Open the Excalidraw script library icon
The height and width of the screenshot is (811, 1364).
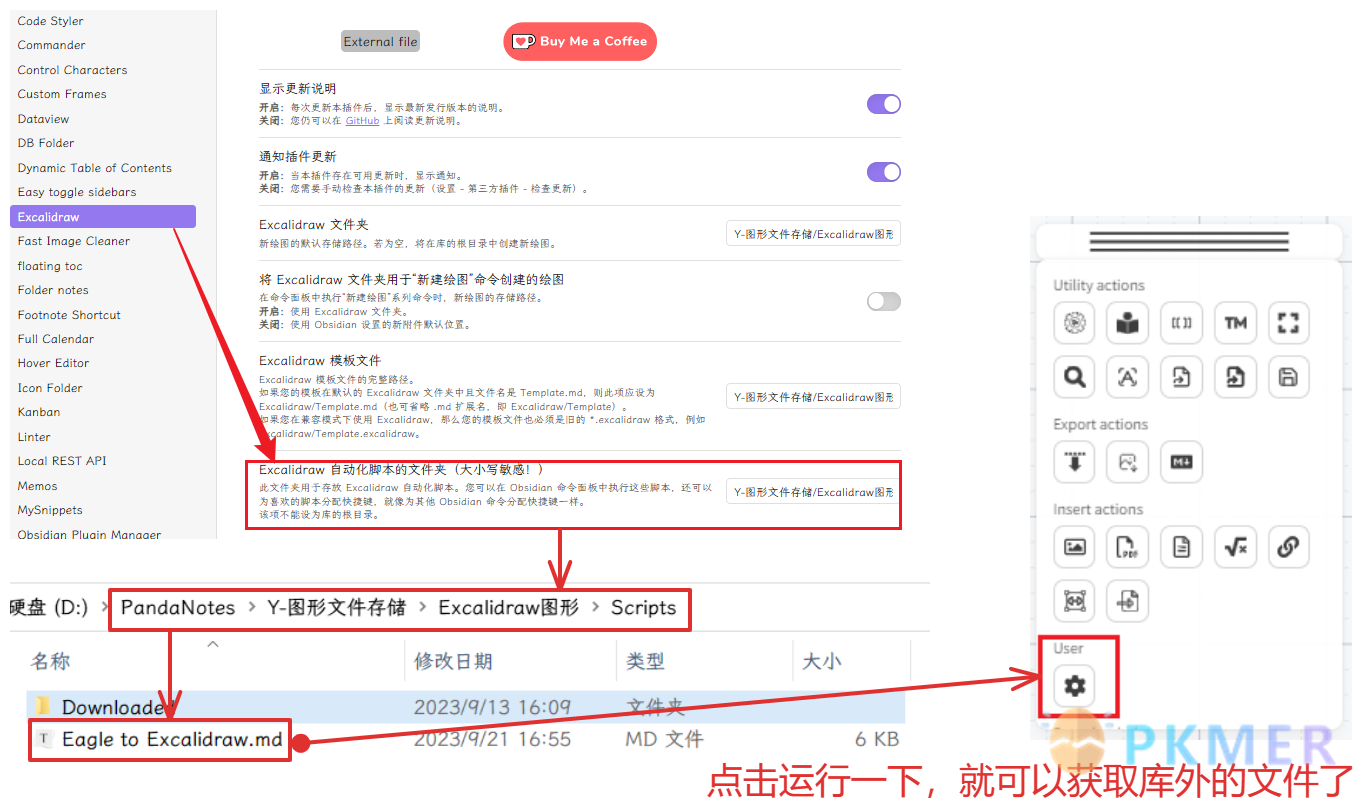point(1075,323)
